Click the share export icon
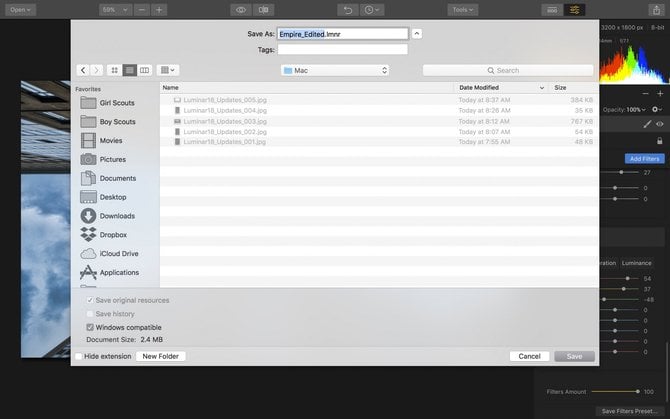Image resolution: width=670 pixels, height=419 pixels. [x=656, y=10]
